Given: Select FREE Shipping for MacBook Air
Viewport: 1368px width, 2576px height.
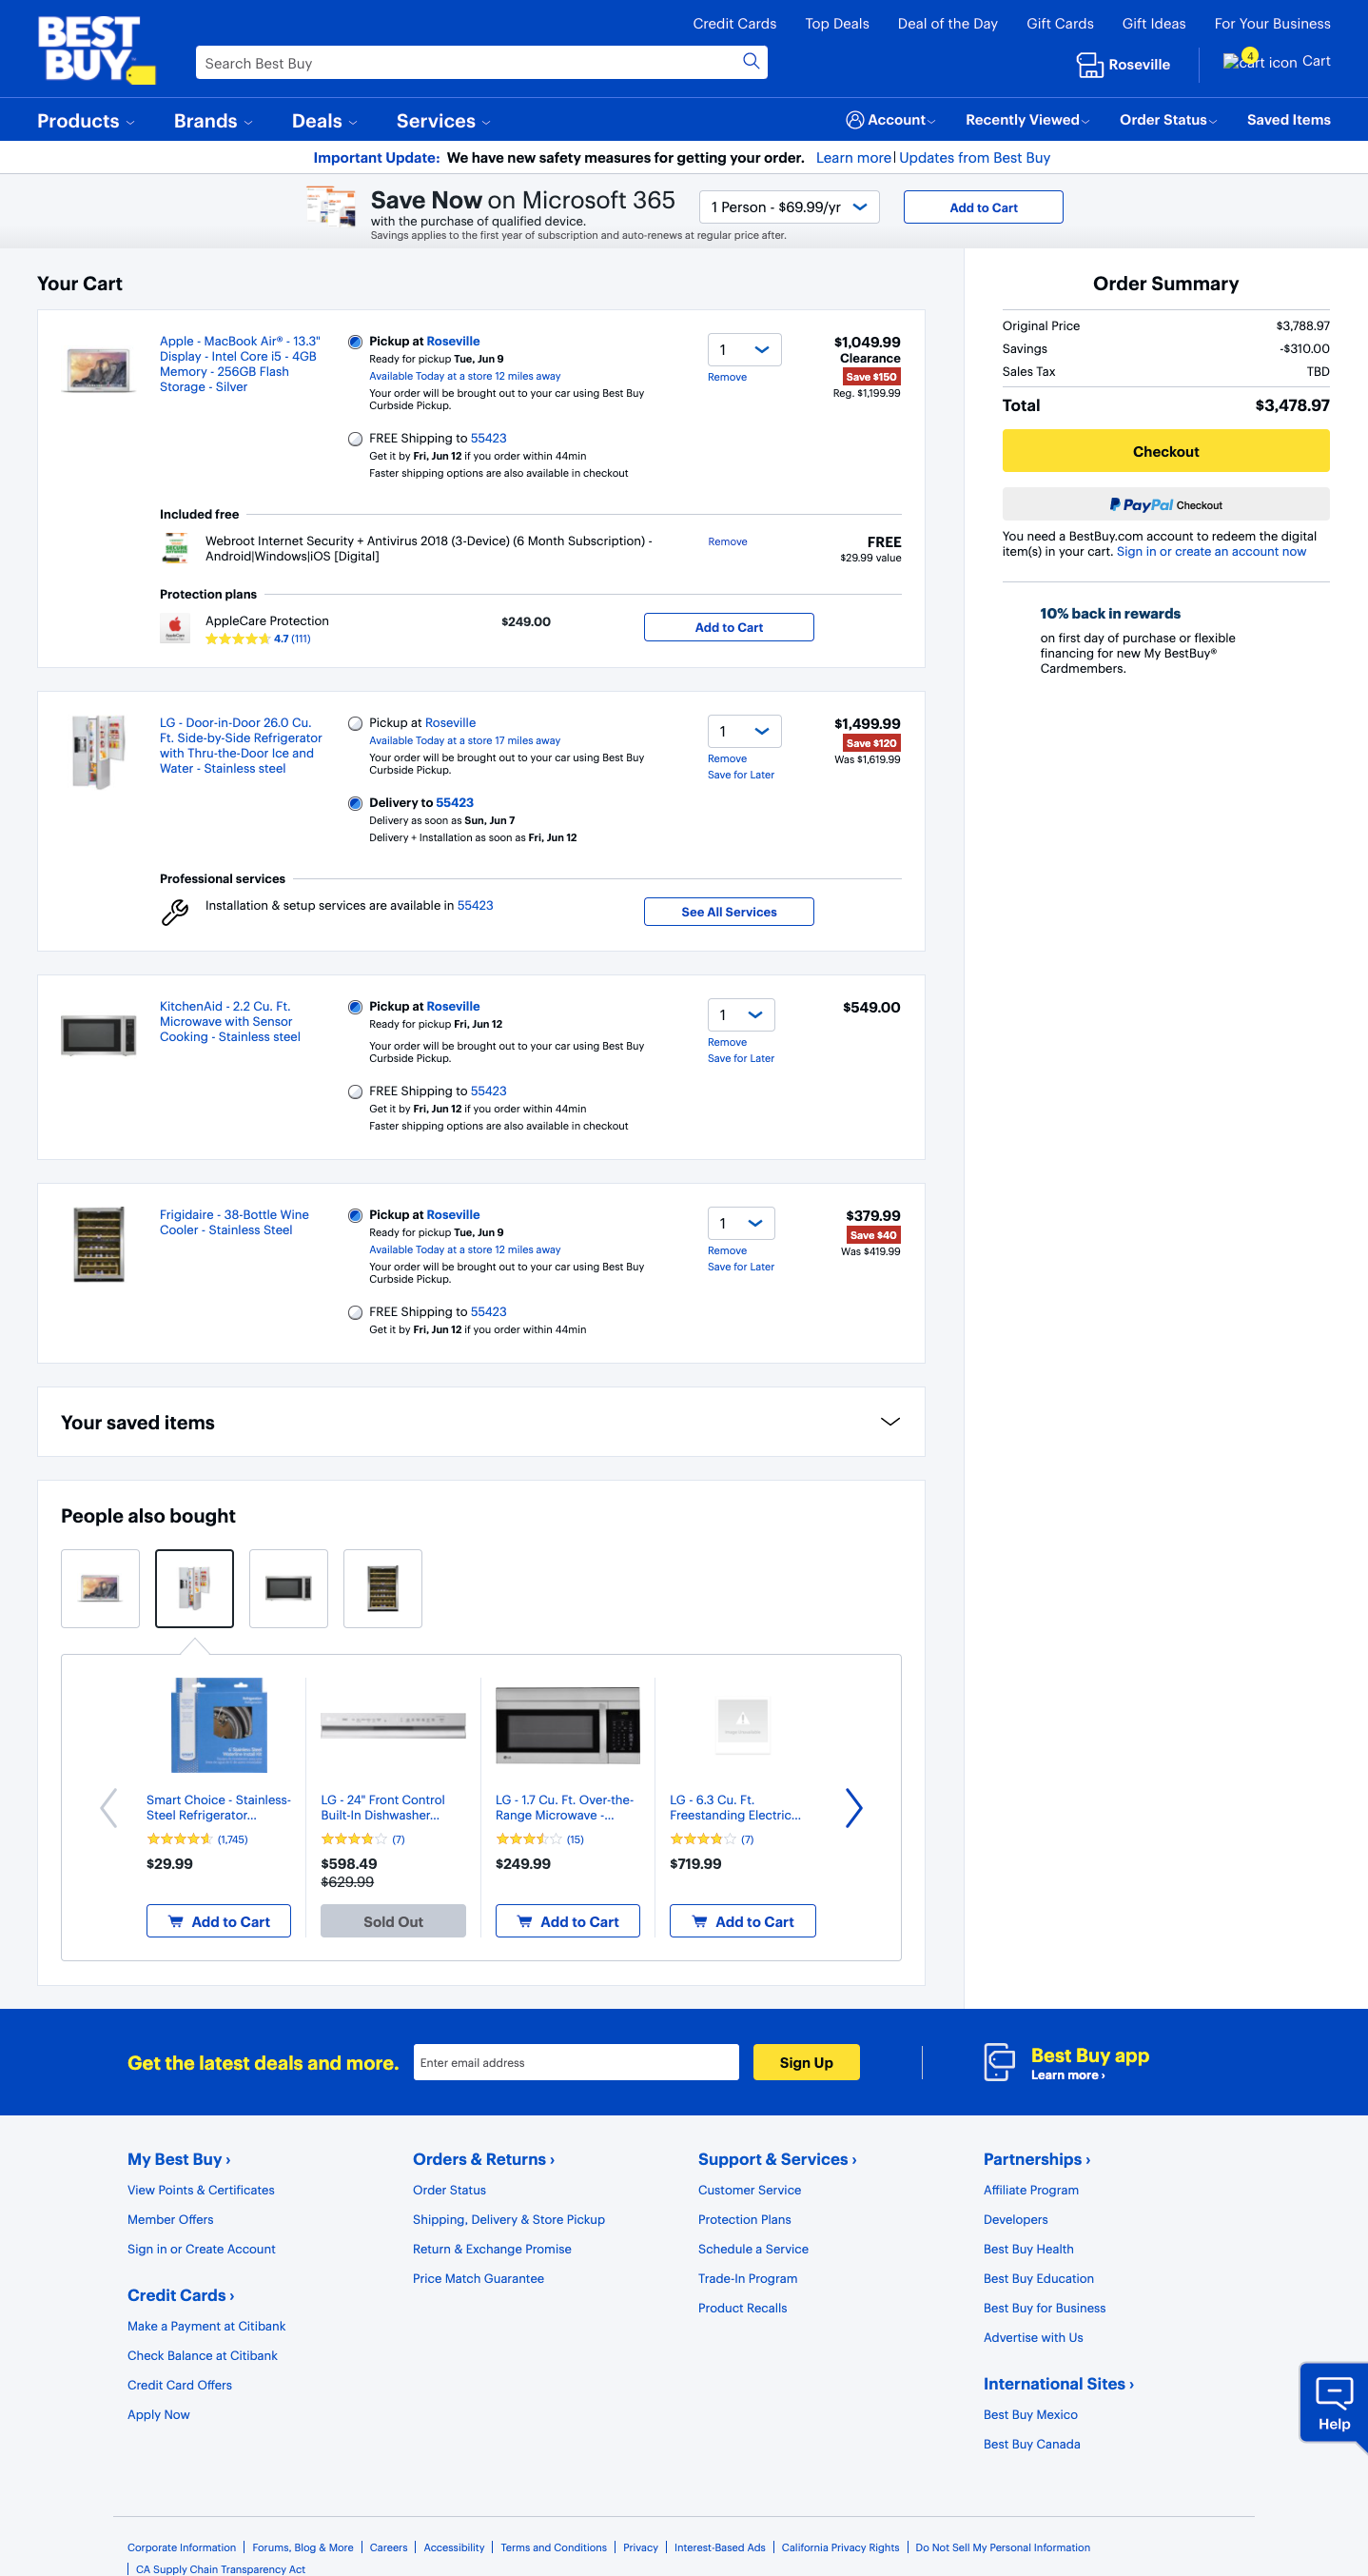Looking at the screenshot, I should 355,439.
